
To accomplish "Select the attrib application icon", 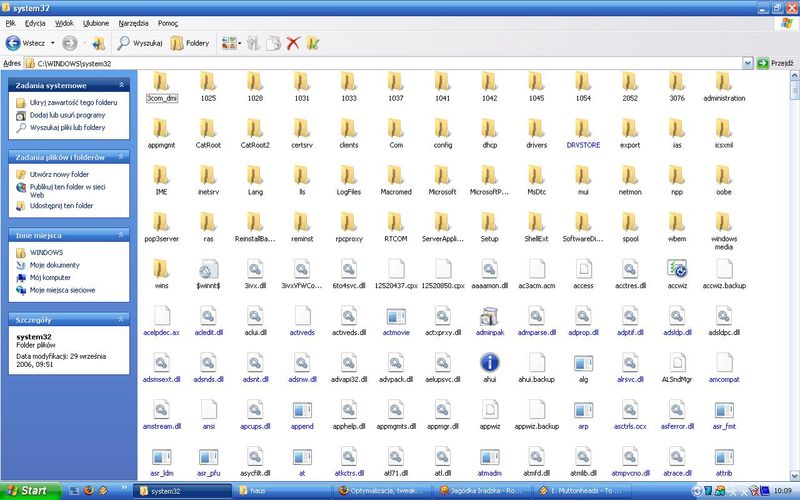I will (x=723, y=457).
